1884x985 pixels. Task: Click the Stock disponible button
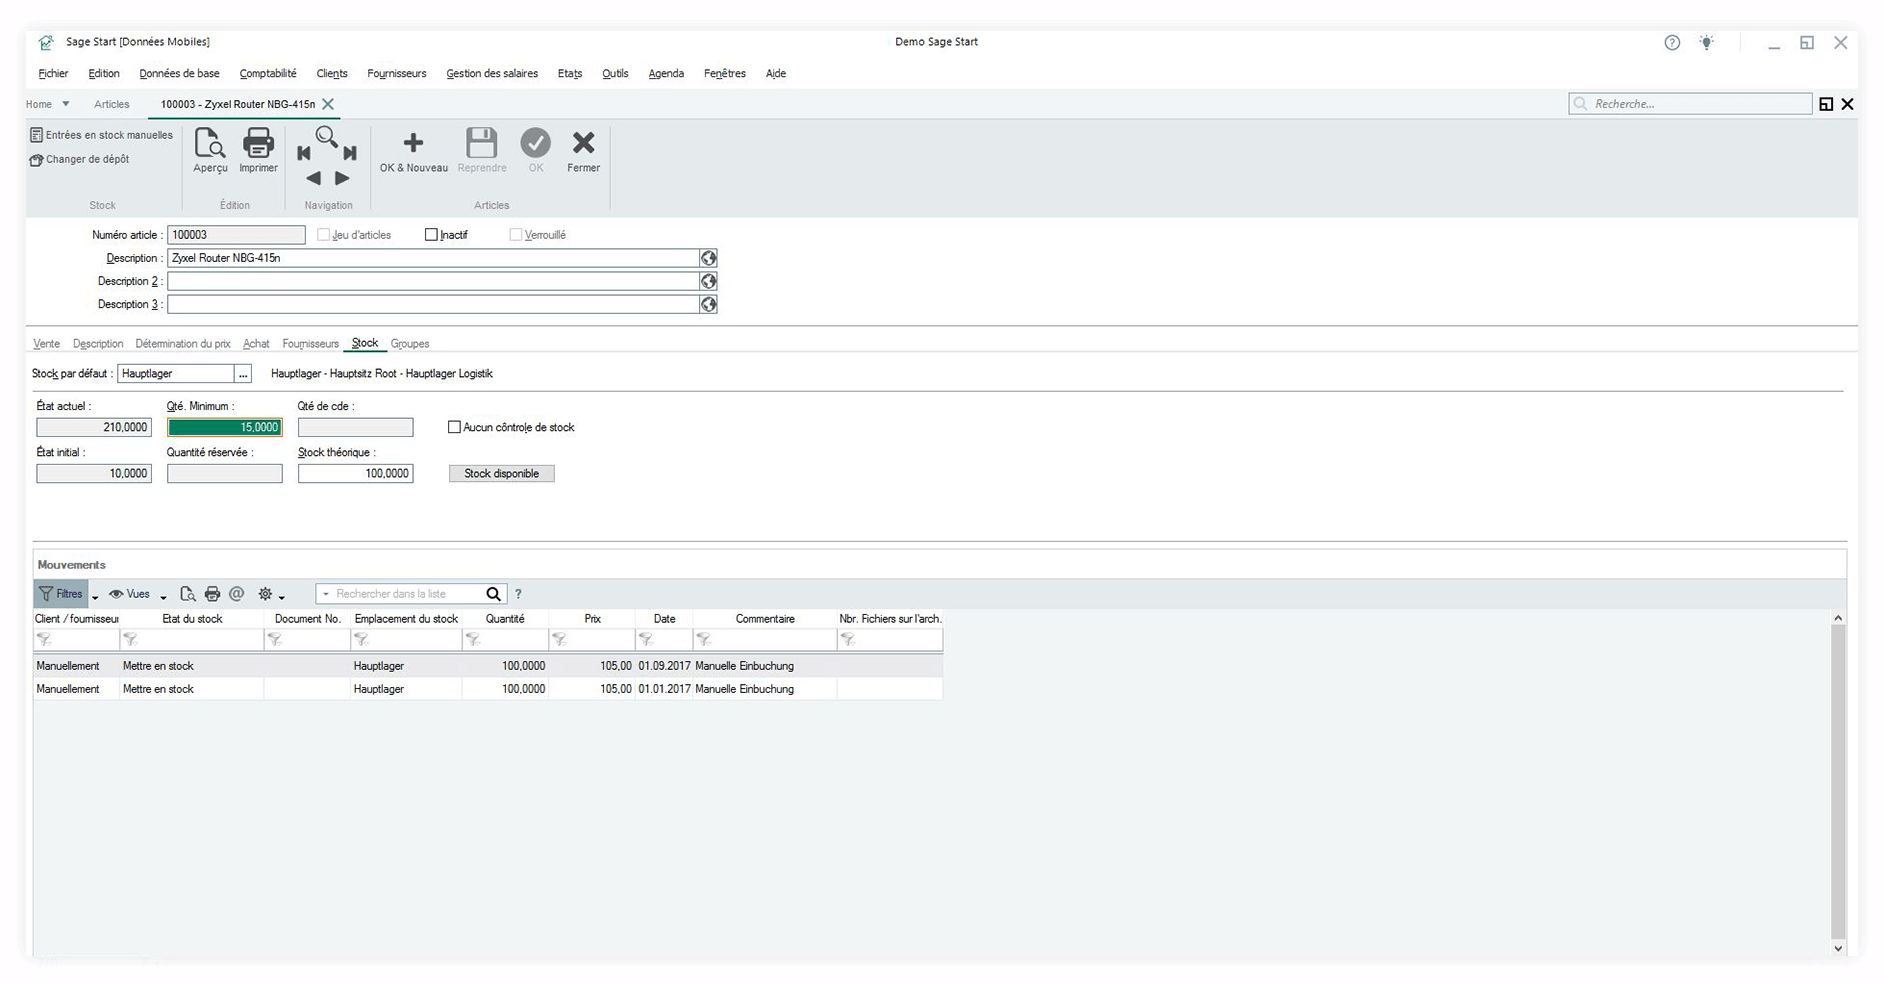tap(502, 474)
